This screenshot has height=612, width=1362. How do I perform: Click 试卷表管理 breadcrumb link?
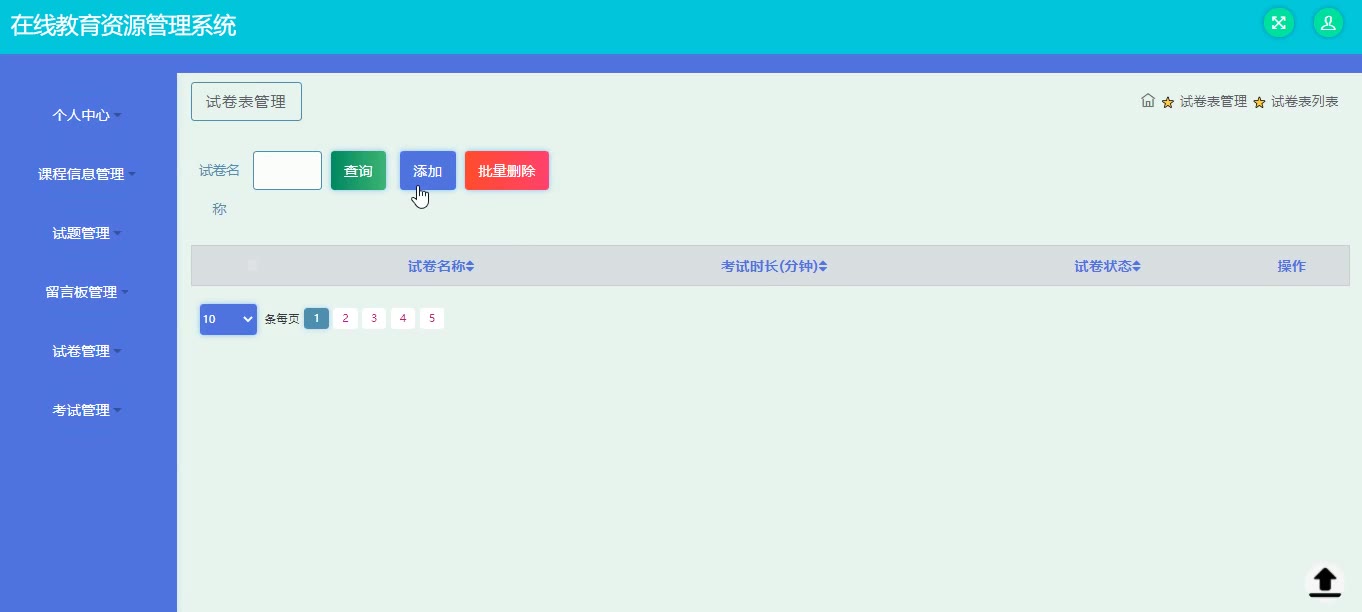pos(1213,101)
